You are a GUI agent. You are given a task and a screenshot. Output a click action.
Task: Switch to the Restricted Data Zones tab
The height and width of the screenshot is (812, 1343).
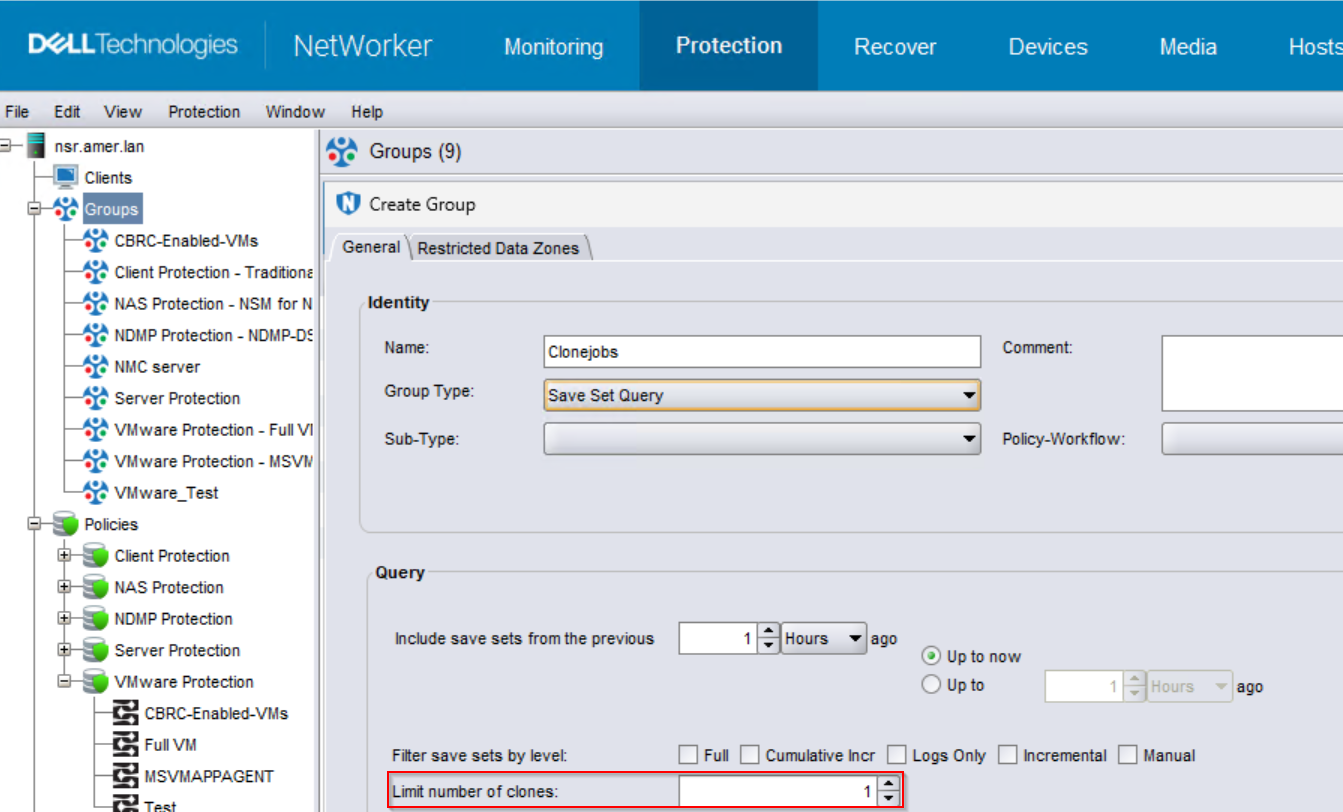coord(499,248)
